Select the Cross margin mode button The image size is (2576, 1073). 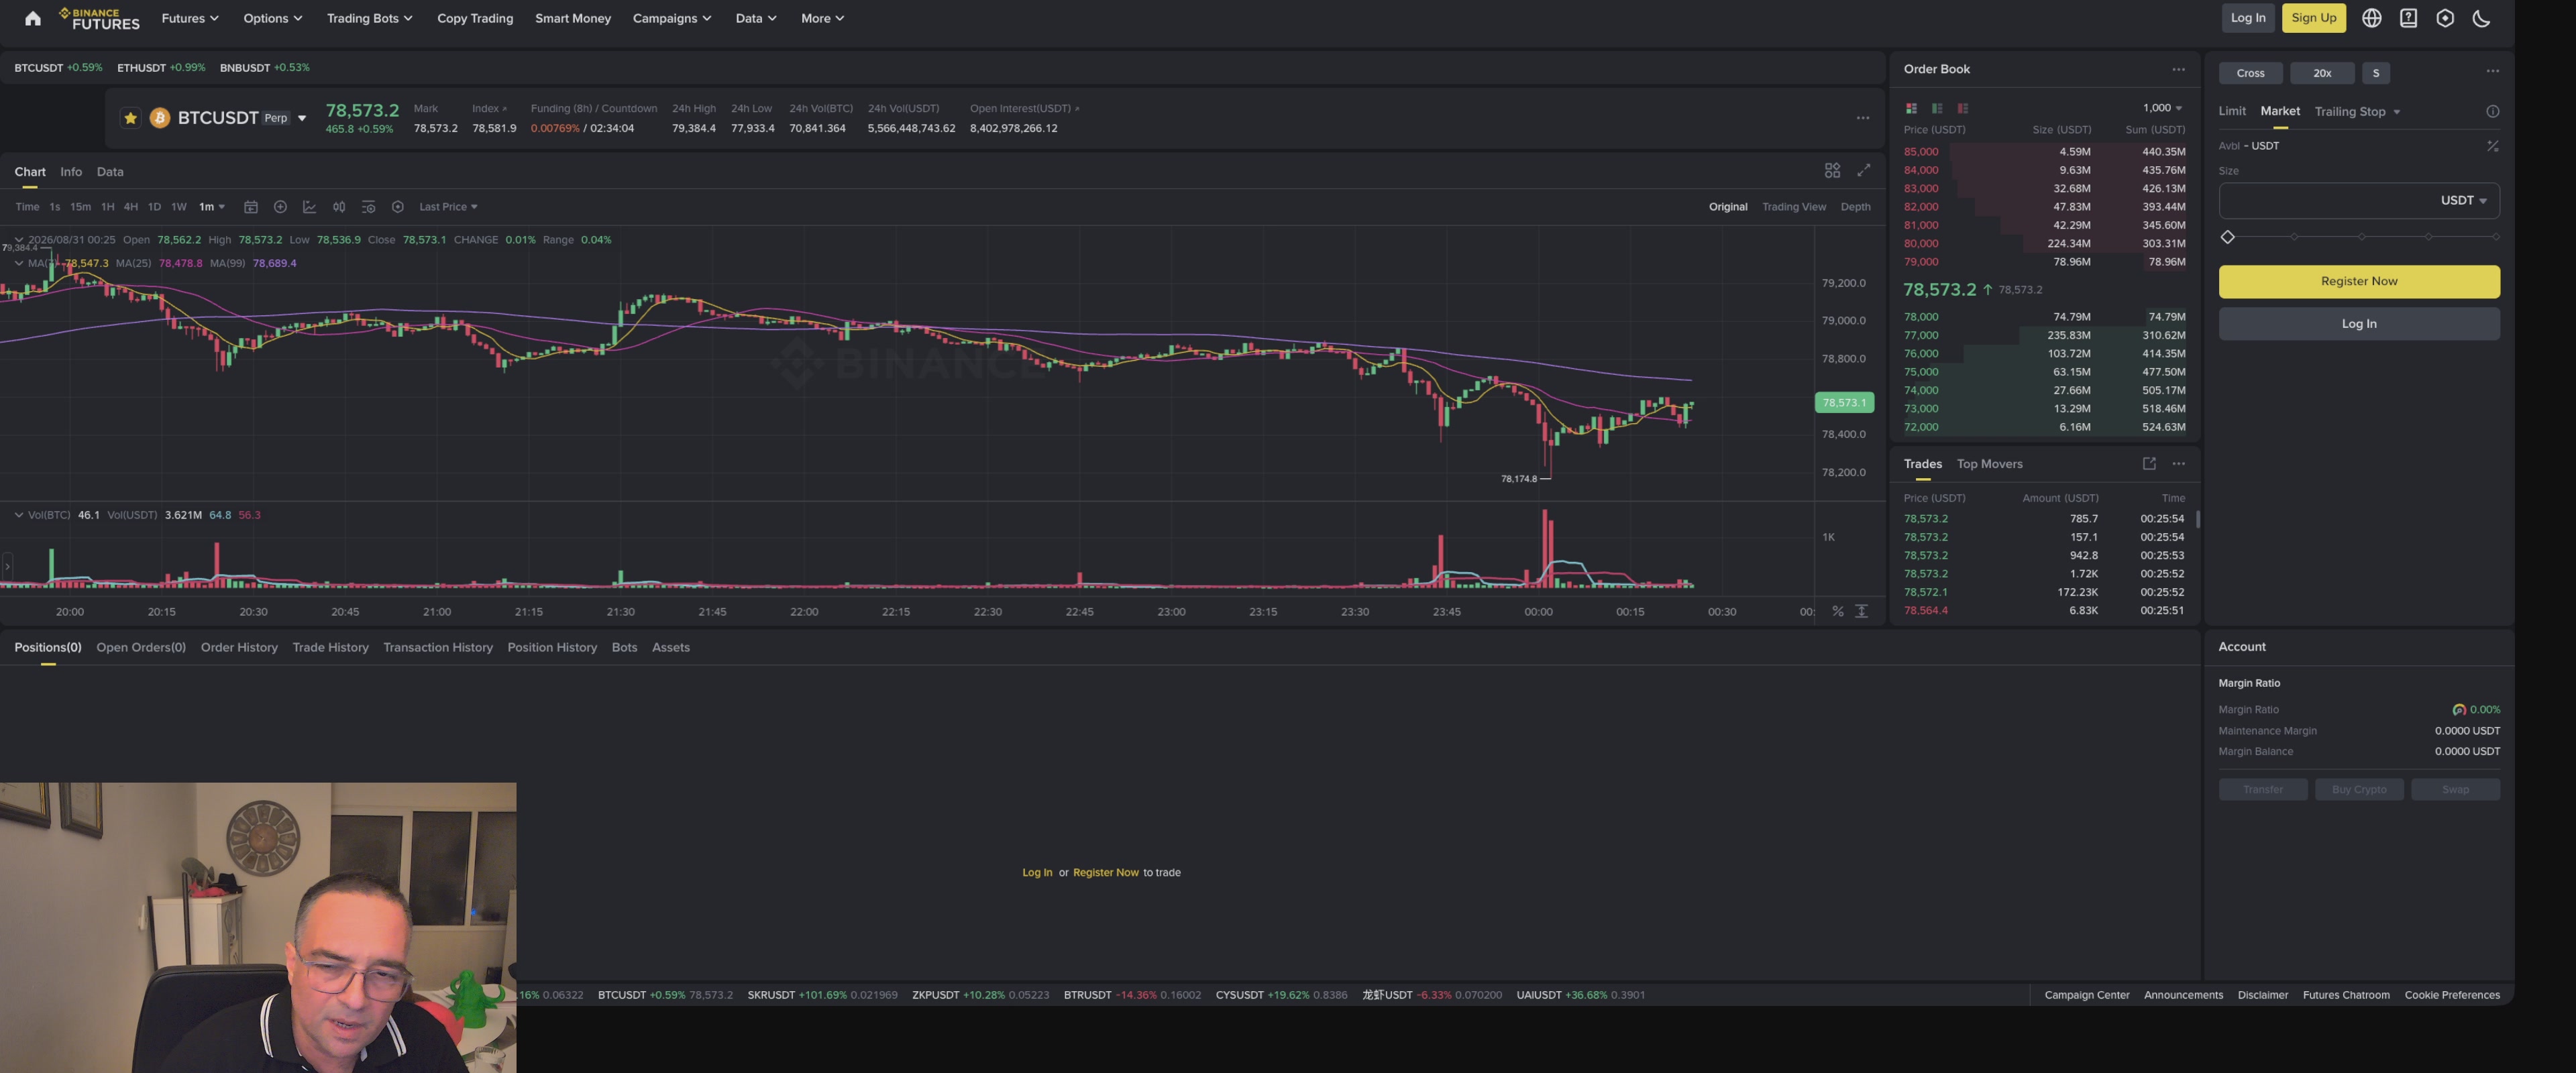2250,73
